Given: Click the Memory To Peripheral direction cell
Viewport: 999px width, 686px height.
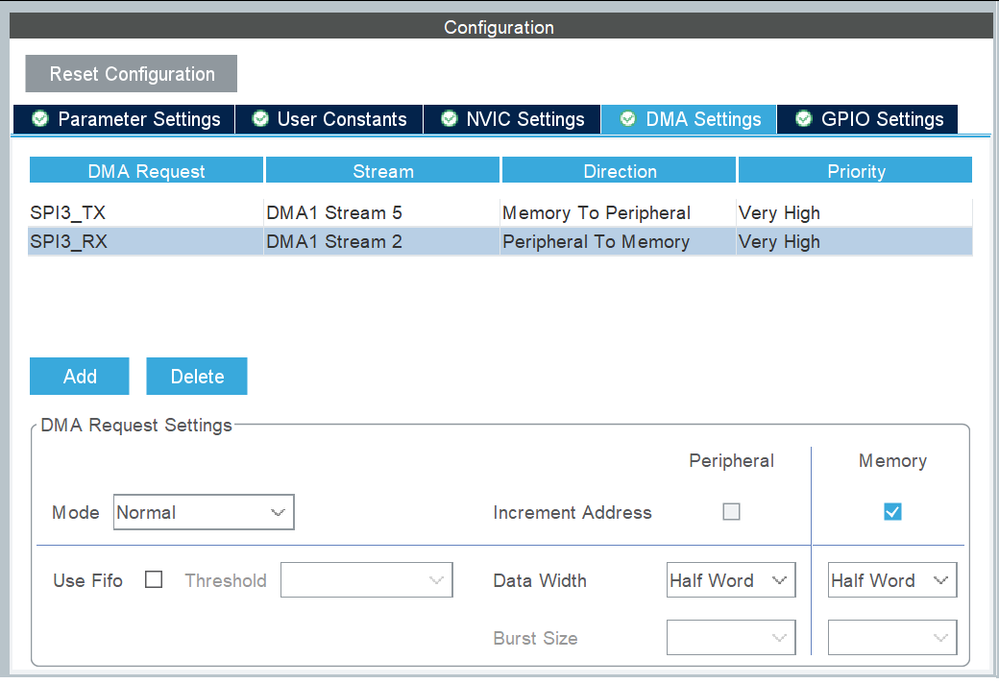Looking at the screenshot, I should pos(618,213).
